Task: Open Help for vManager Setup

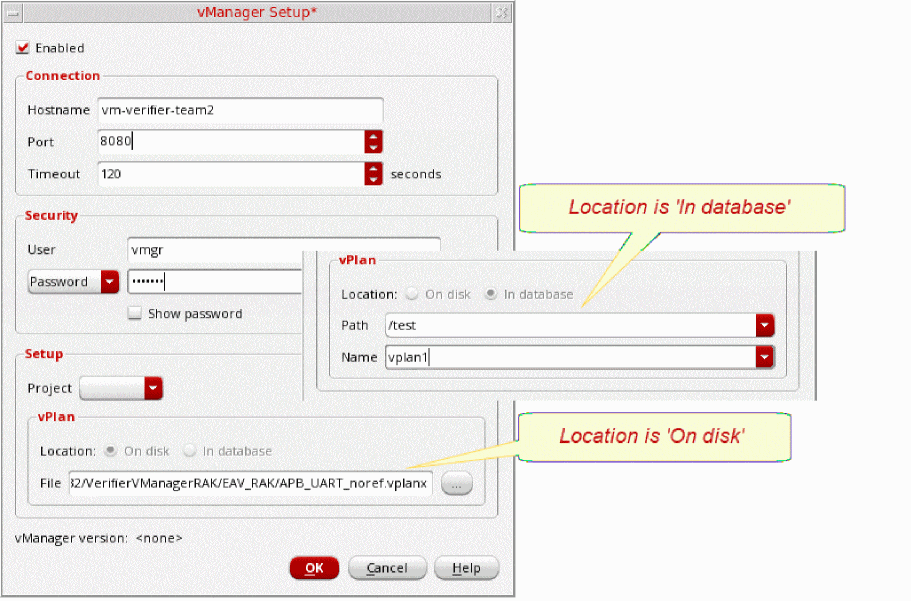Action: pos(467,568)
